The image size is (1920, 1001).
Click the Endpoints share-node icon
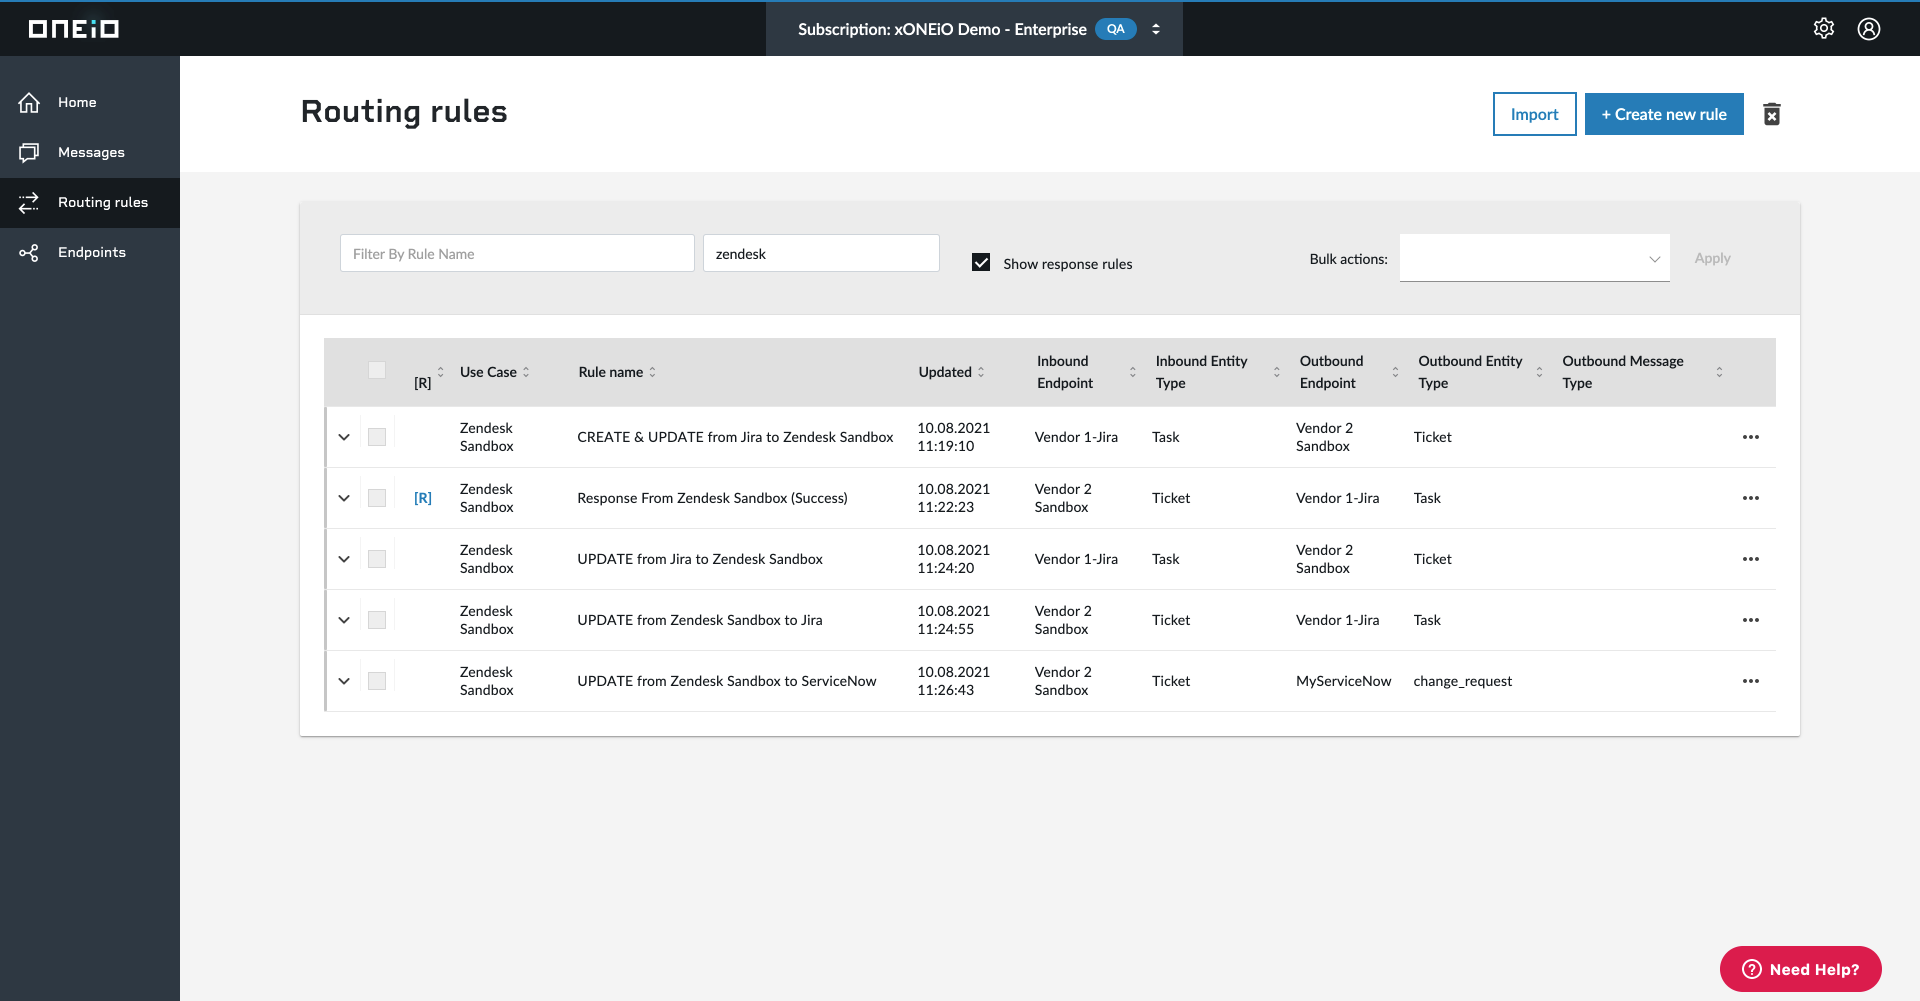(x=29, y=253)
